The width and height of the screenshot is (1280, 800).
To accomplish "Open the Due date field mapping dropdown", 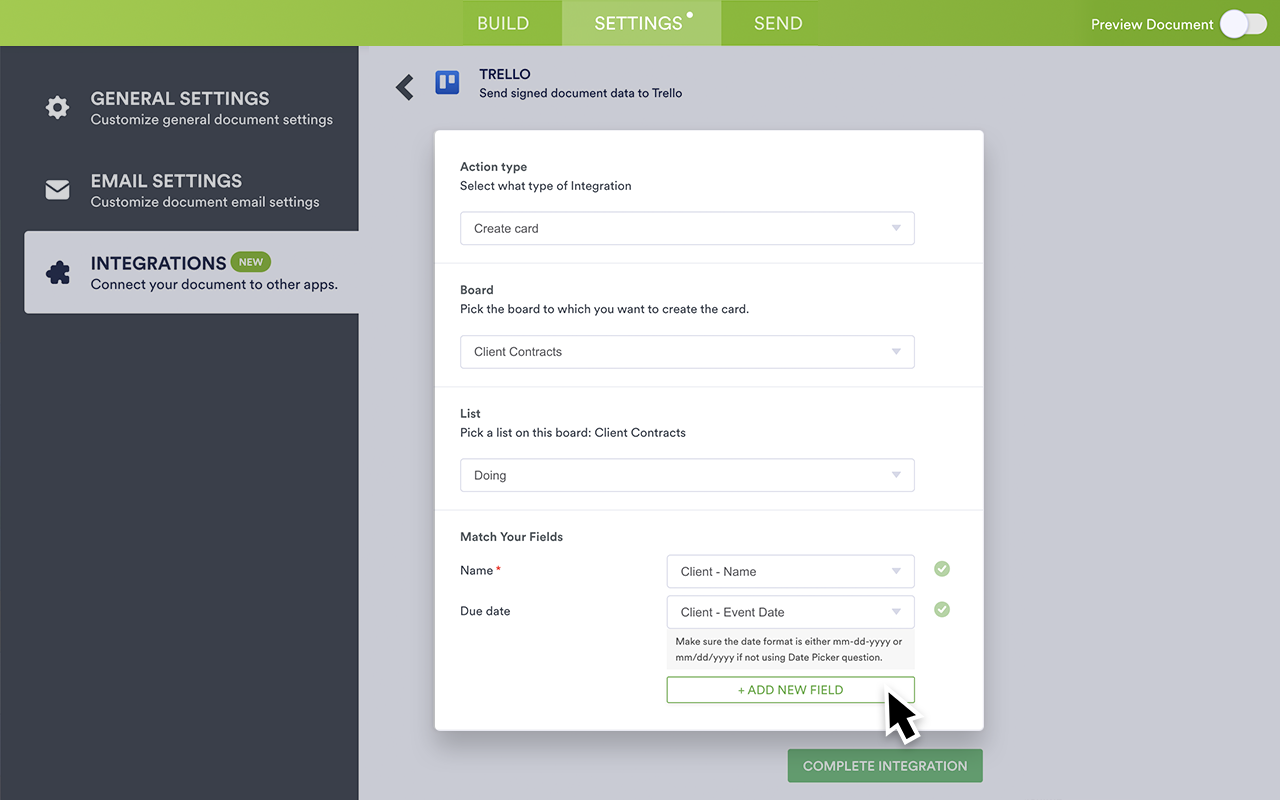I will [790, 611].
